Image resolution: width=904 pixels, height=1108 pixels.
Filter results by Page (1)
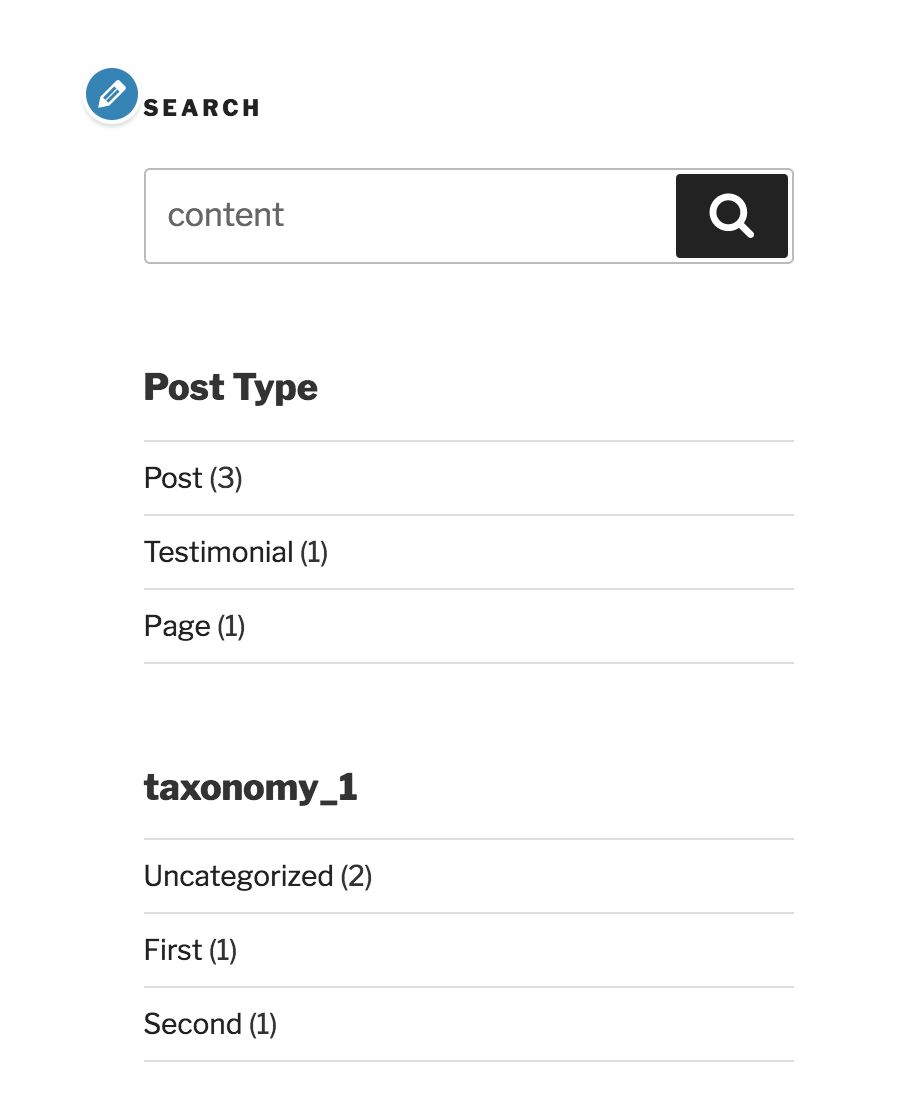pyautogui.click(x=194, y=626)
